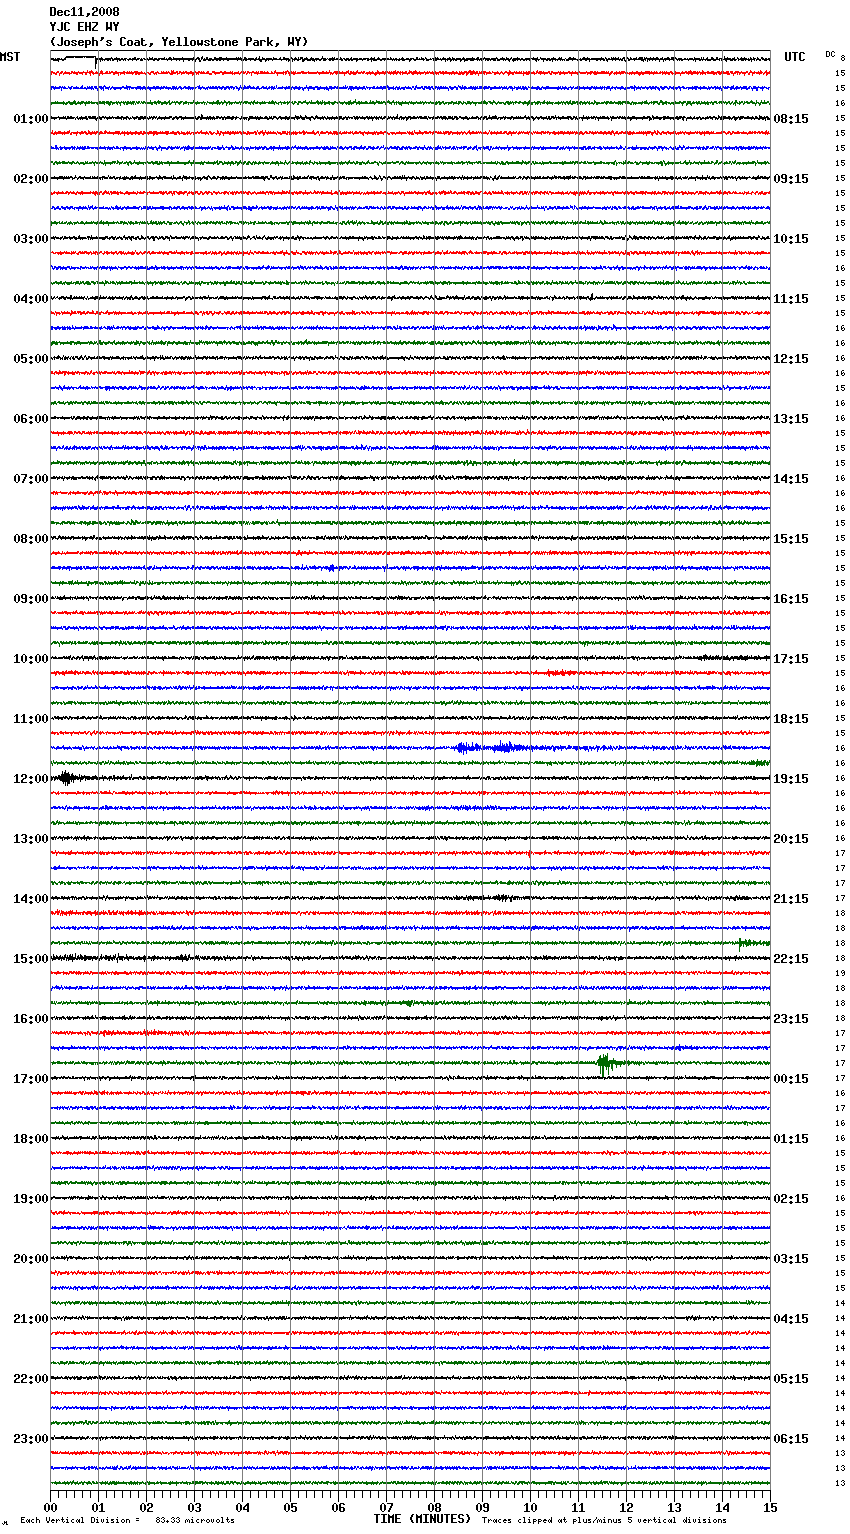
Task: Click the "08:00" MST time label
Action: coord(31,539)
